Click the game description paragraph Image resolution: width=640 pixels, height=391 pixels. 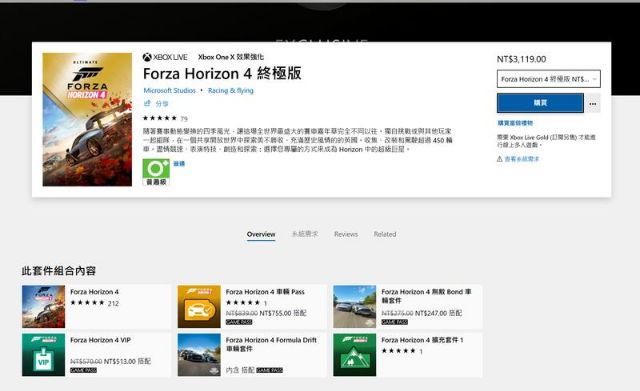(298, 140)
